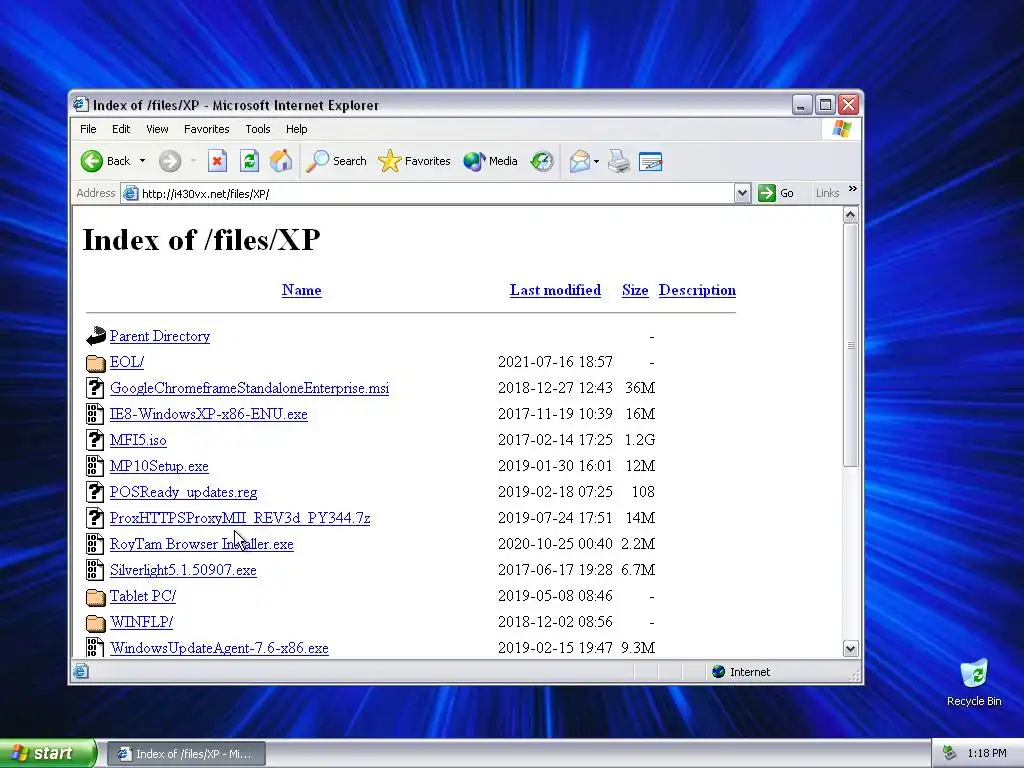Viewport: 1024px width, 768px height.
Task: Expand the address bar dropdown
Action: 742,193
